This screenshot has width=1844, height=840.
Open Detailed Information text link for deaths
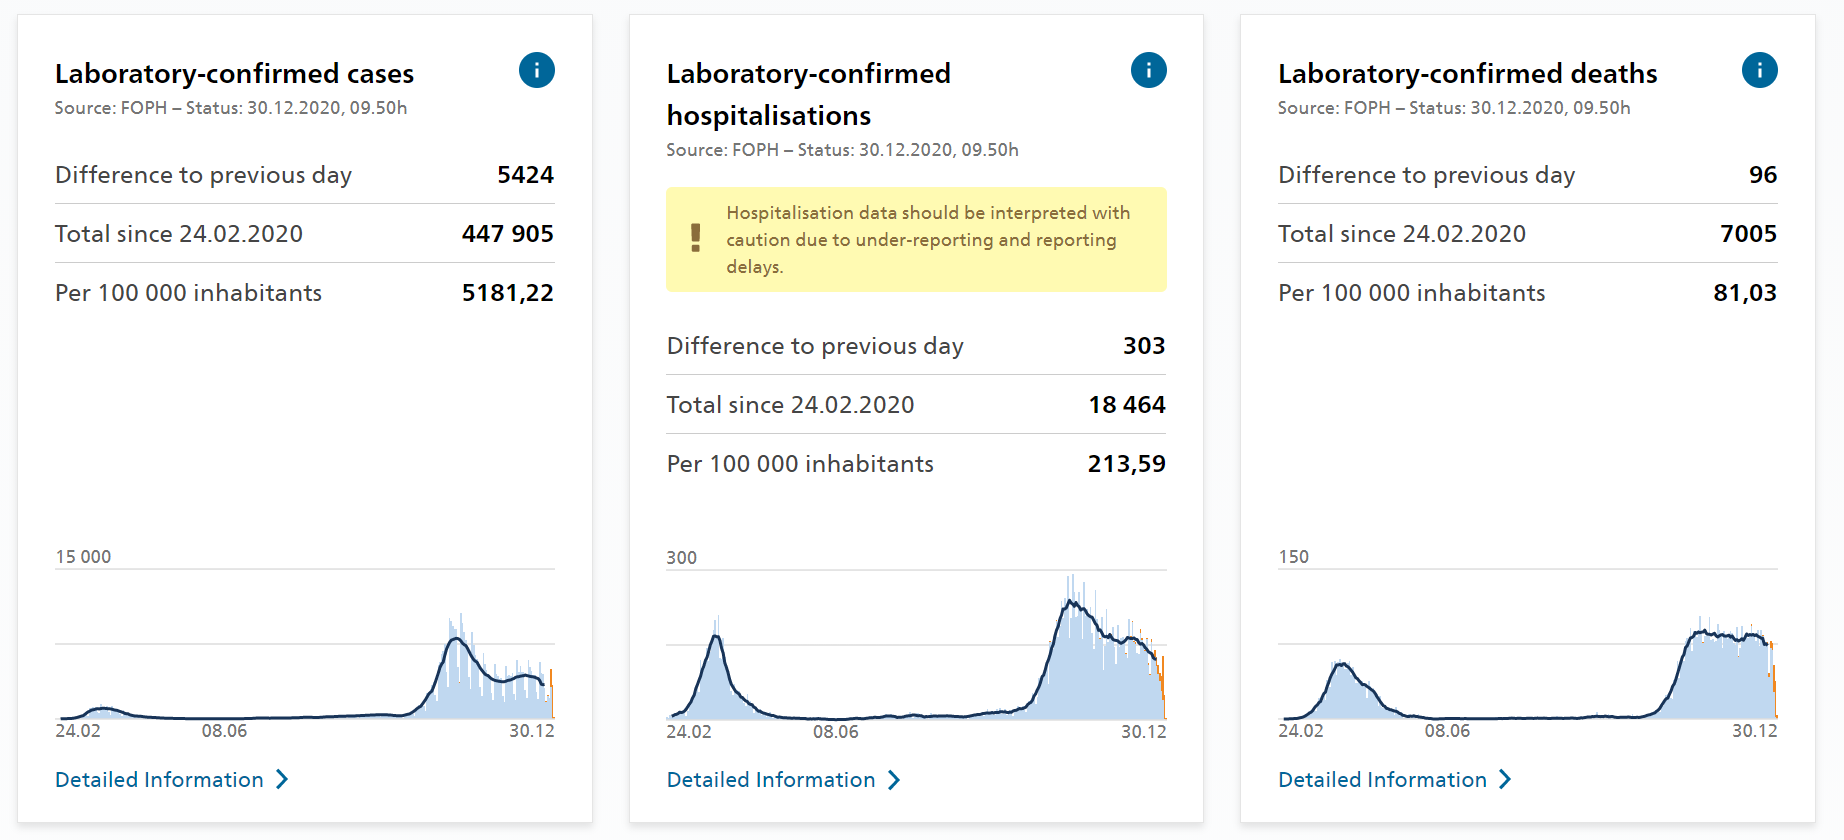(x=1382, y=780)
